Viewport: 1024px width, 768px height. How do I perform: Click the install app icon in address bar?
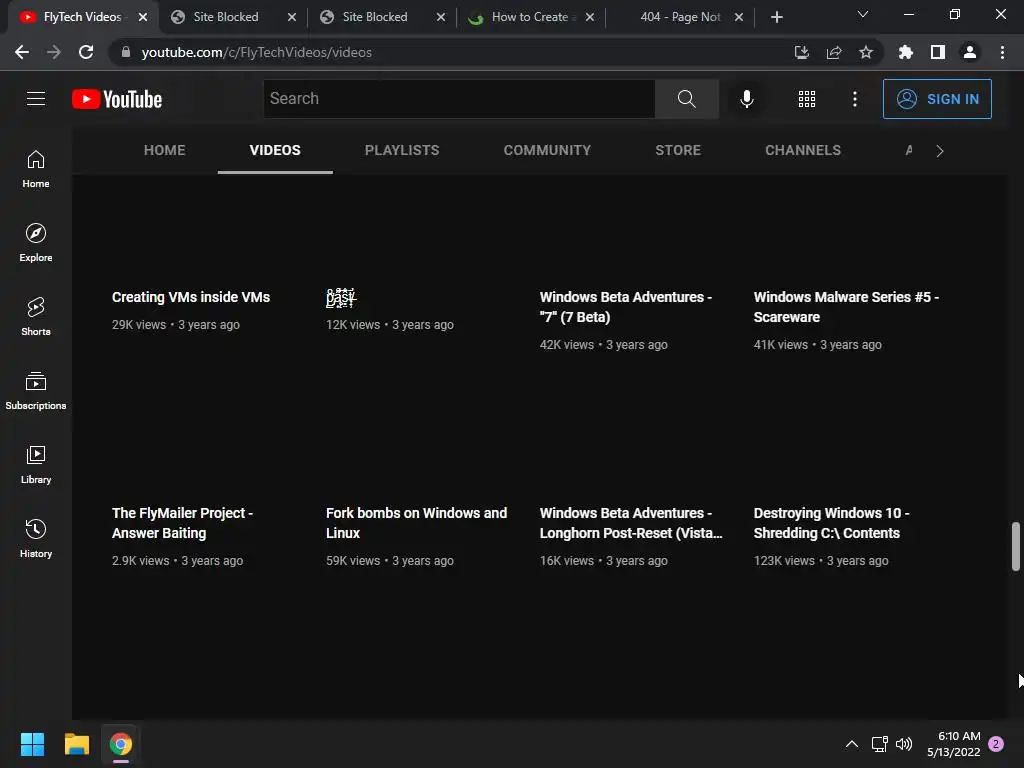point(802,52)
